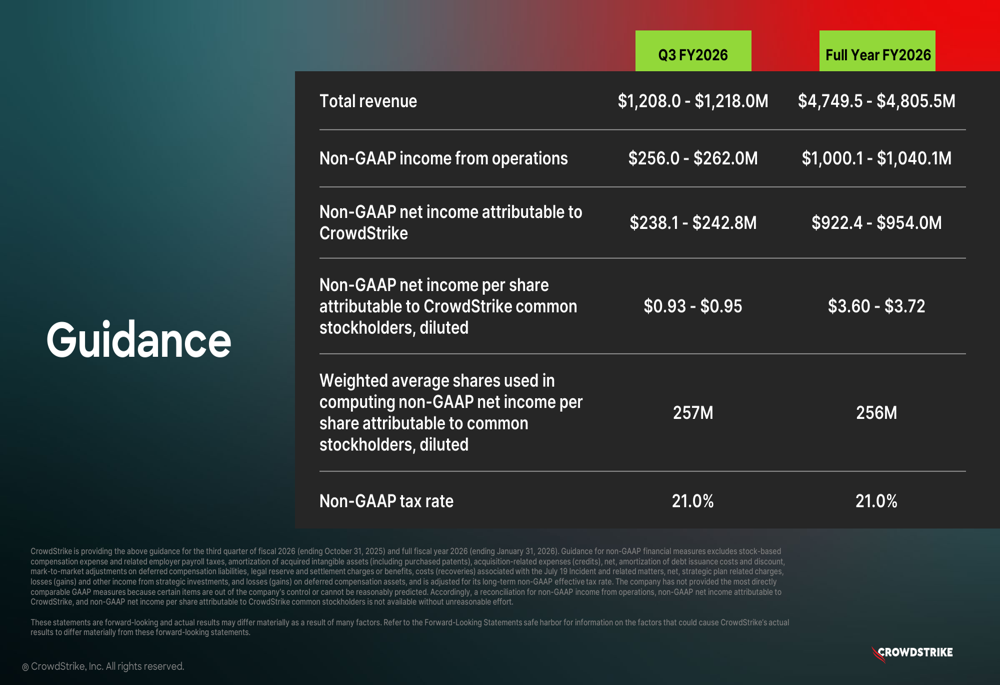Click the CrowdStrike copyright notice text

click(103, 666)
